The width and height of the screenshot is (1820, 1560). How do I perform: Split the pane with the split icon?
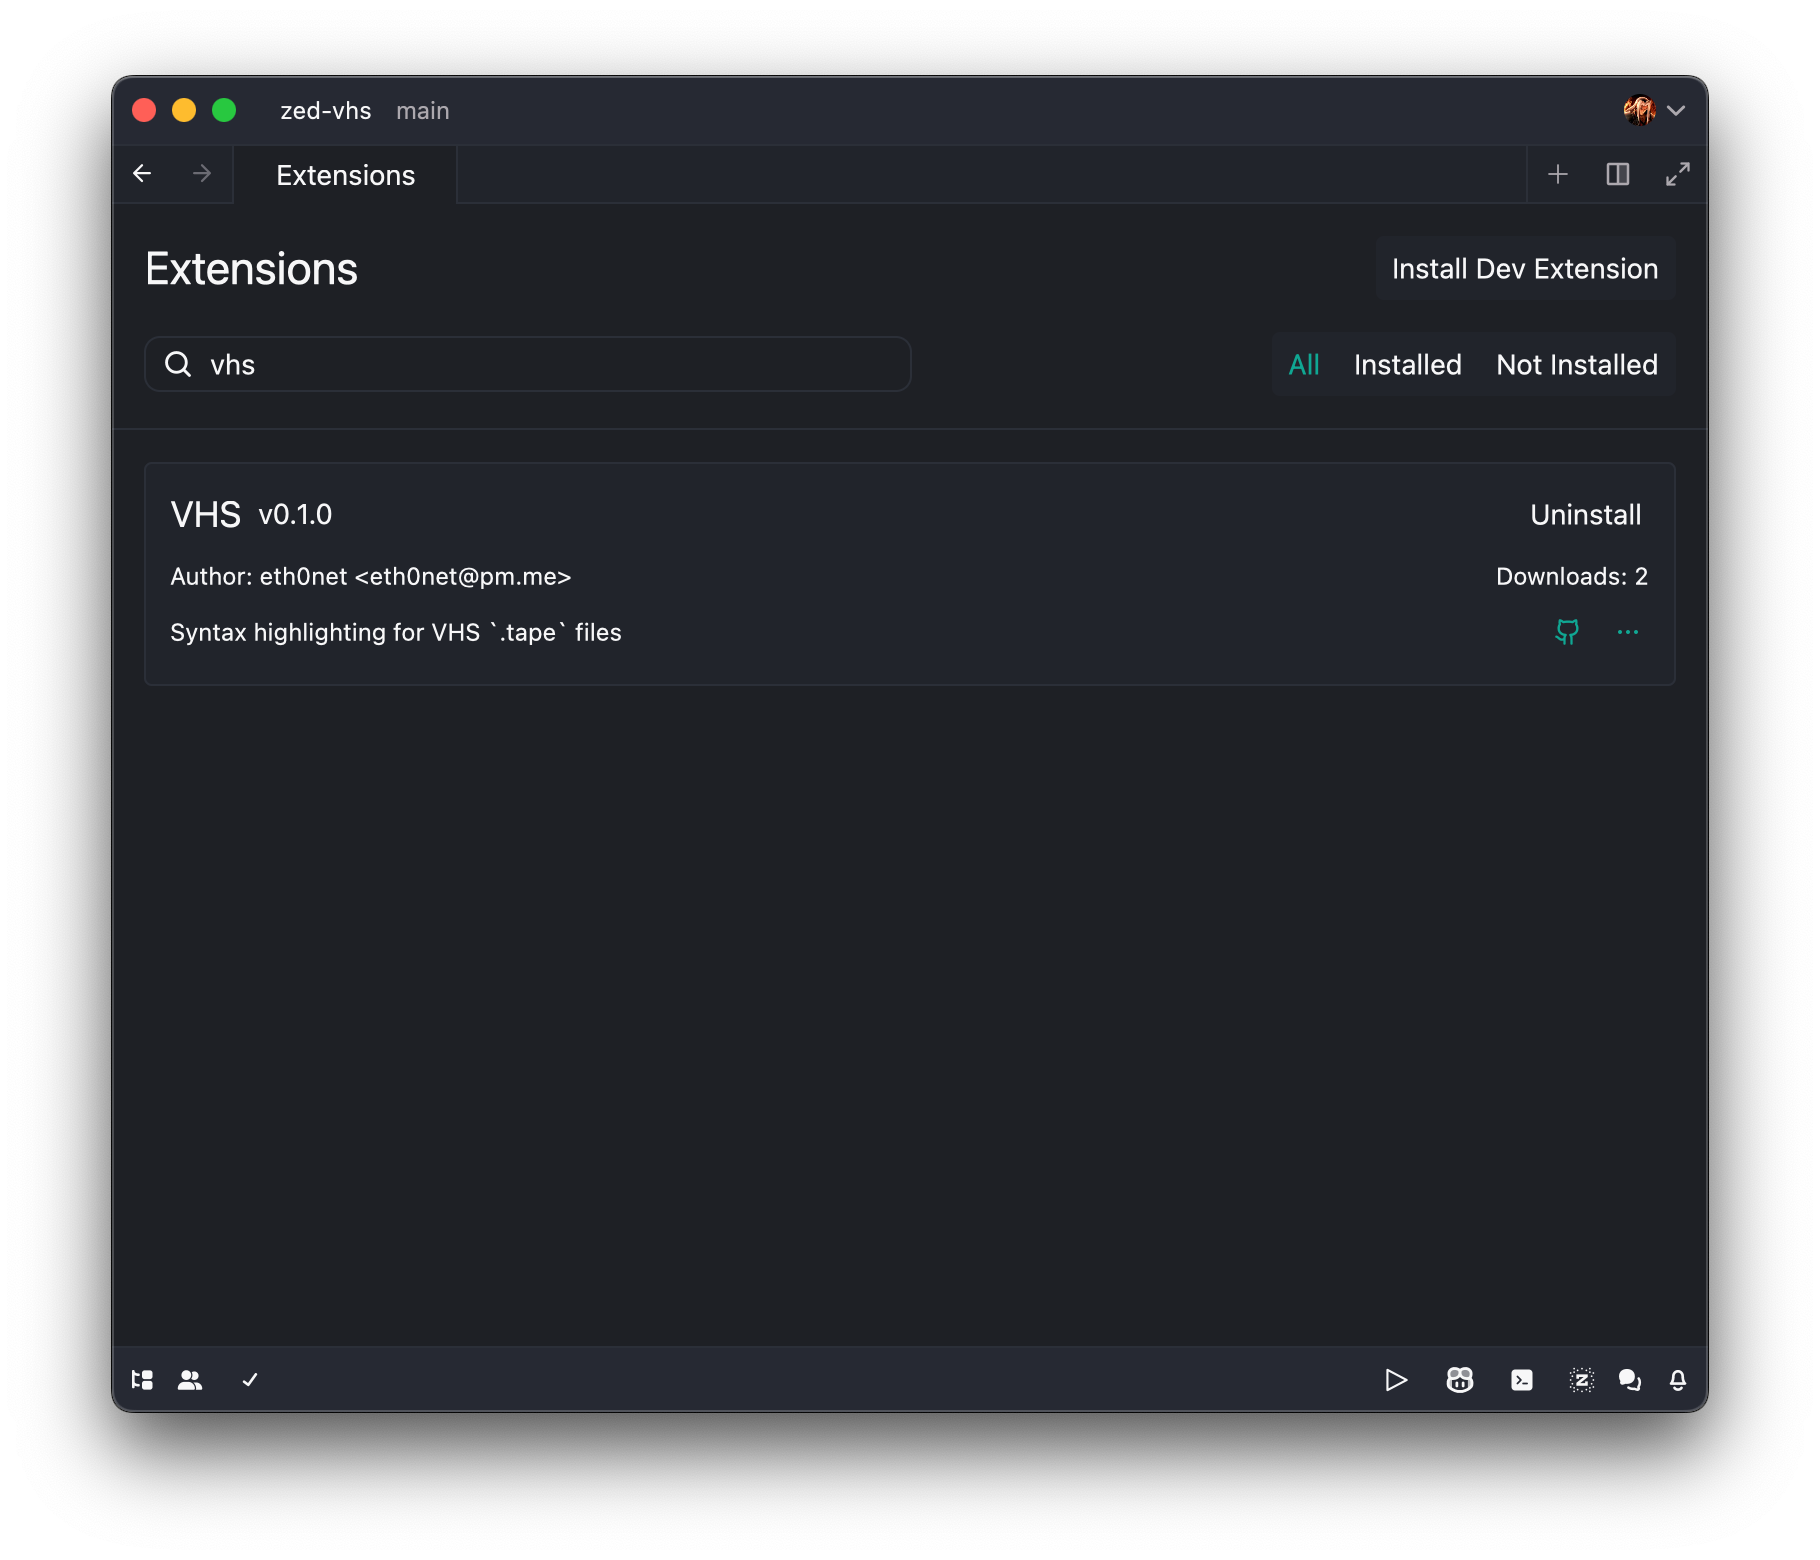pos(1618,175)
